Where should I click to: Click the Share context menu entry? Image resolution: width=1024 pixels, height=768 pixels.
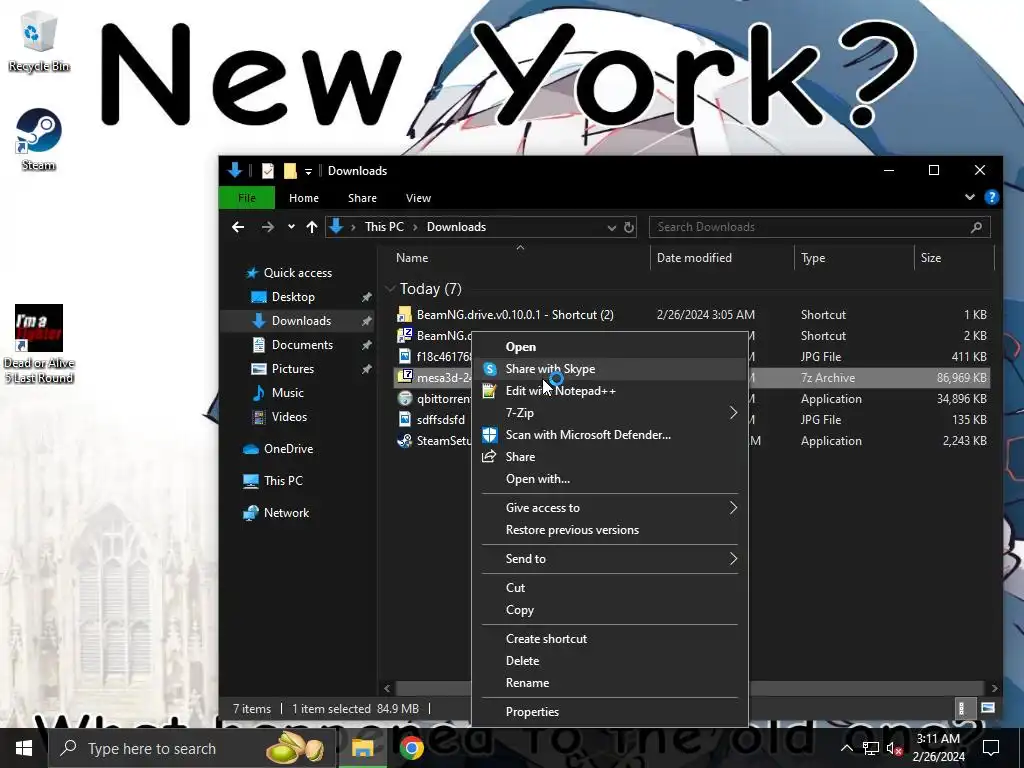coord(520,457)
